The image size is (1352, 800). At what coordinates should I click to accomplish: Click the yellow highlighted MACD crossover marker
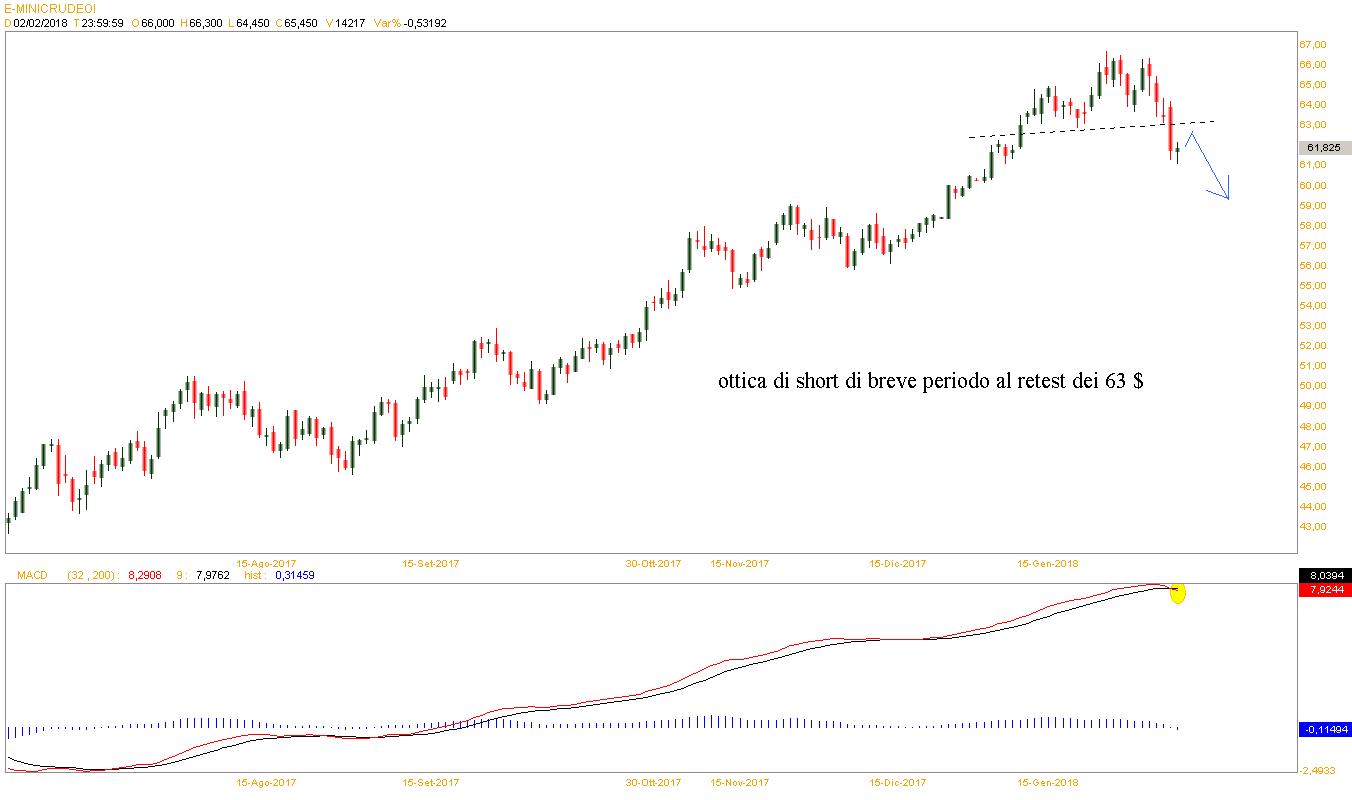1177,593
